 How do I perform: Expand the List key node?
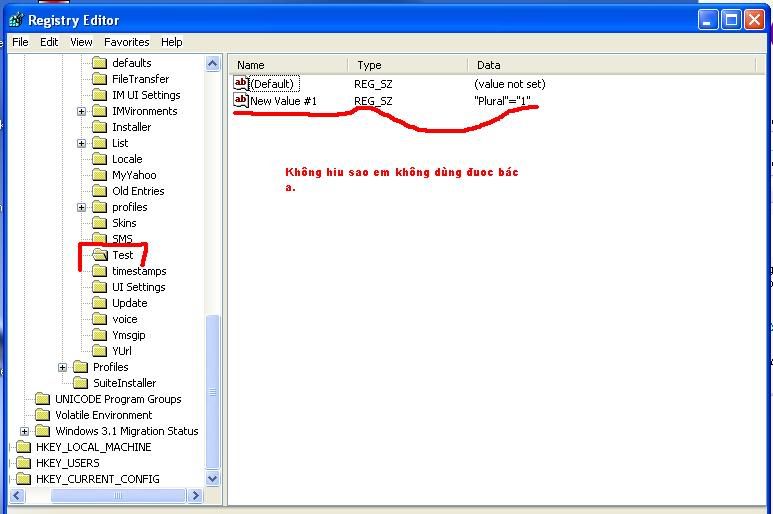(82, 143)
